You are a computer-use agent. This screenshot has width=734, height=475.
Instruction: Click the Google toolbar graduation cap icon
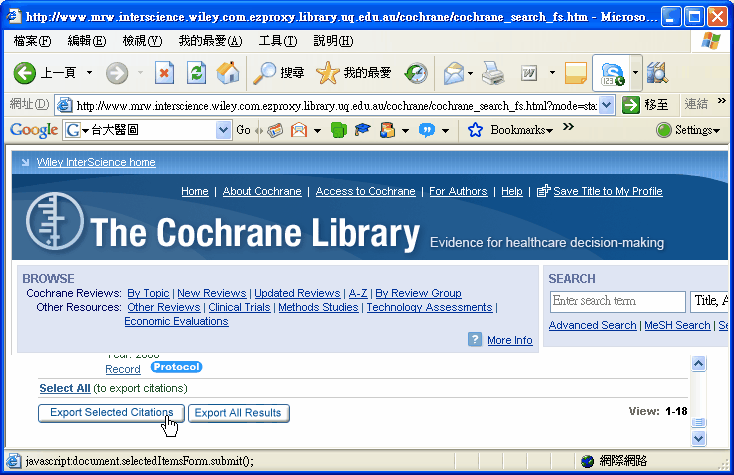pyautogui.click(x=362, y=130)
